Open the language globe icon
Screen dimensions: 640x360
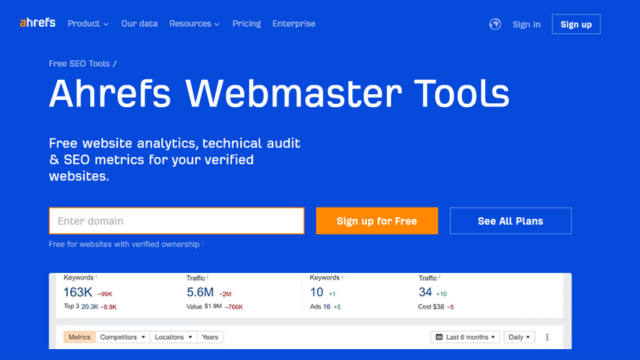click(x=495, y=24)
